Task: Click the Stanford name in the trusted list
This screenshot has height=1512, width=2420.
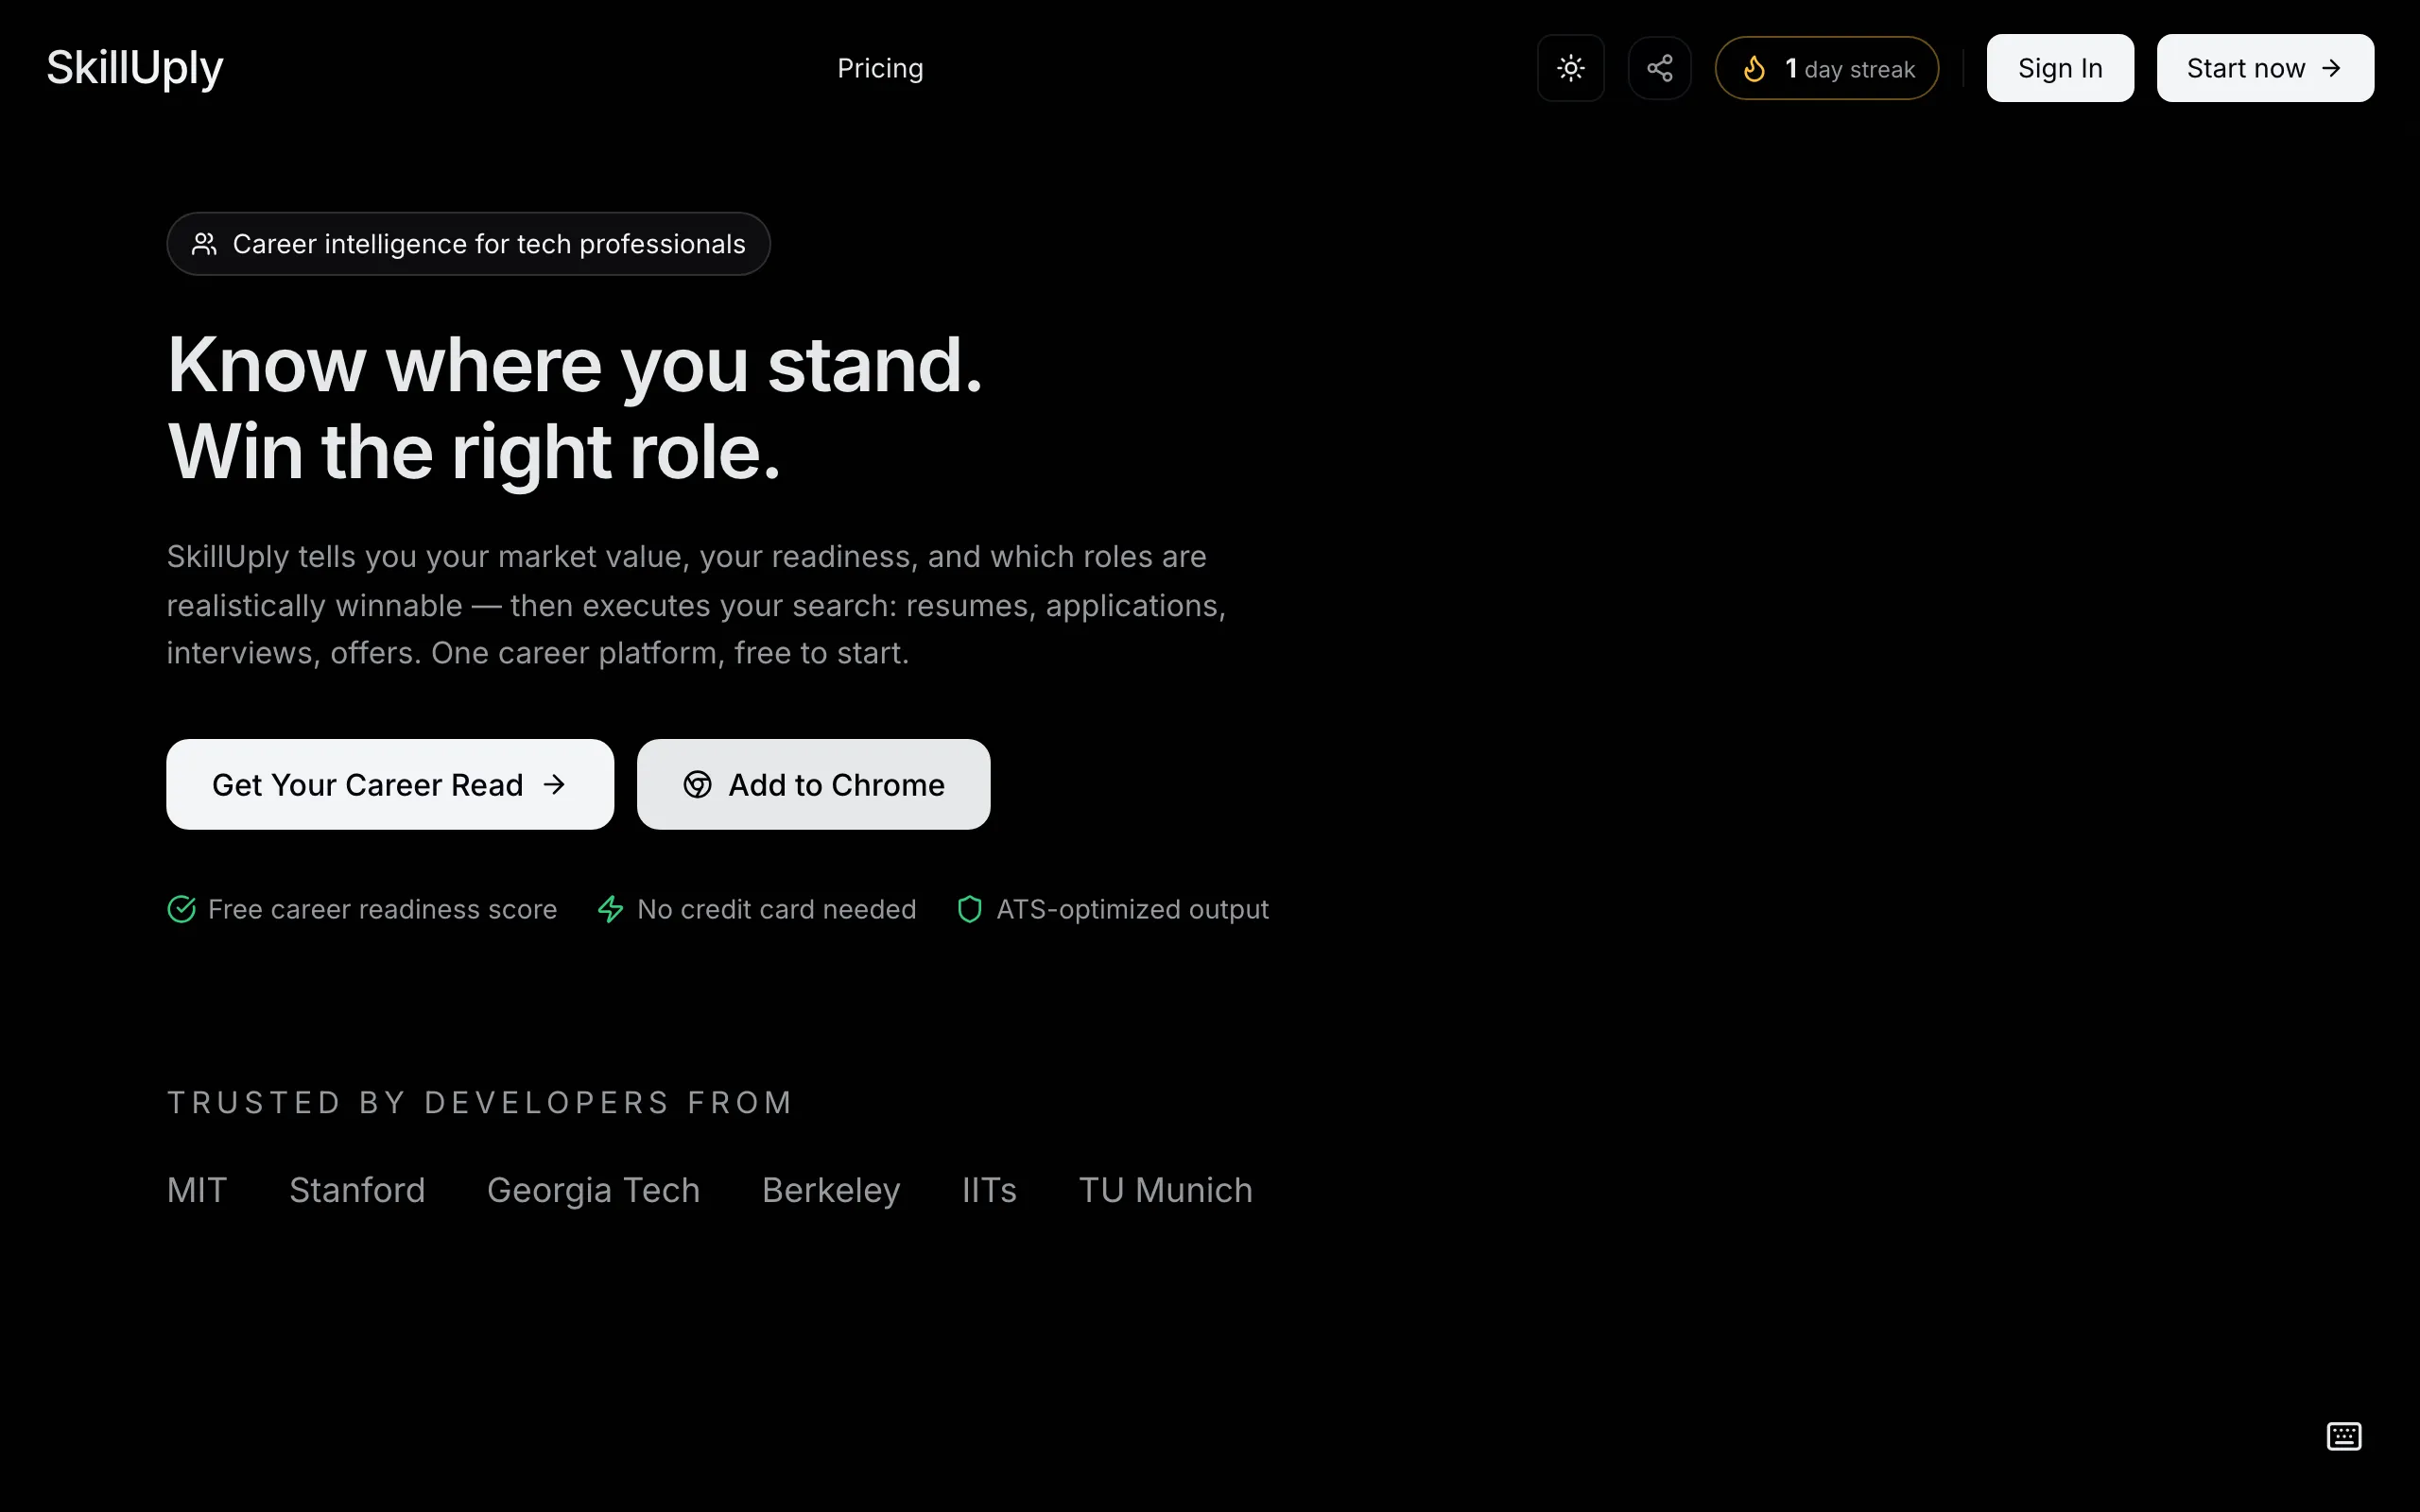Action: pyautogui.click(x=357, y=1190)
